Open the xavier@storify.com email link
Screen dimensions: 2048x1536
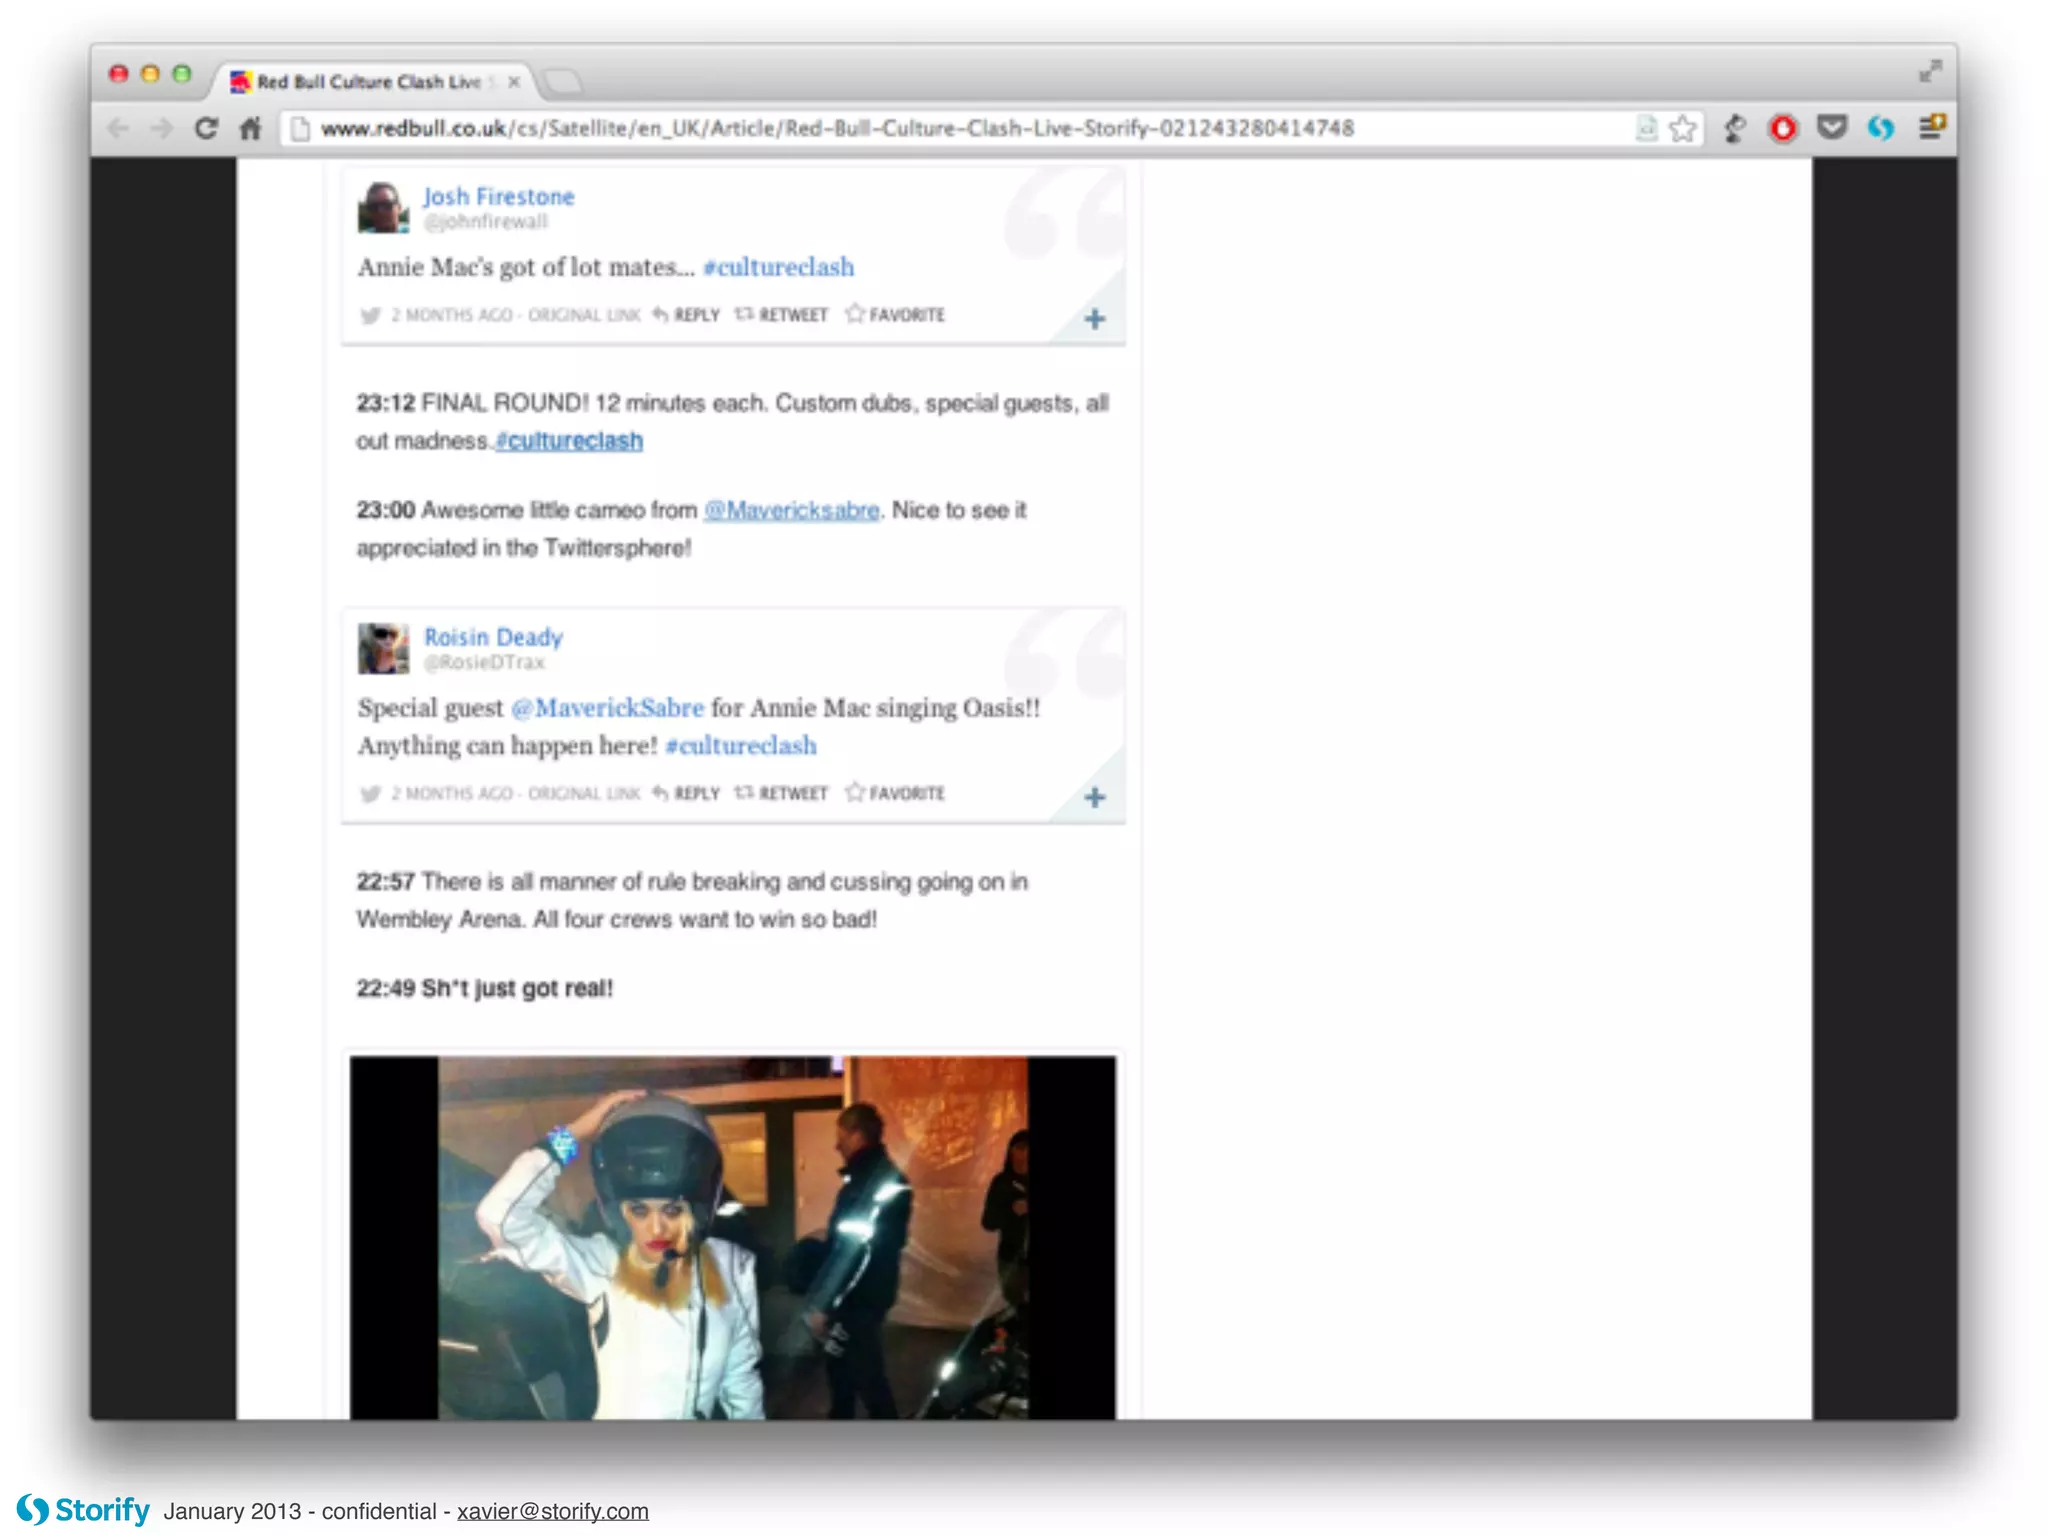[x=553, y=1511]
